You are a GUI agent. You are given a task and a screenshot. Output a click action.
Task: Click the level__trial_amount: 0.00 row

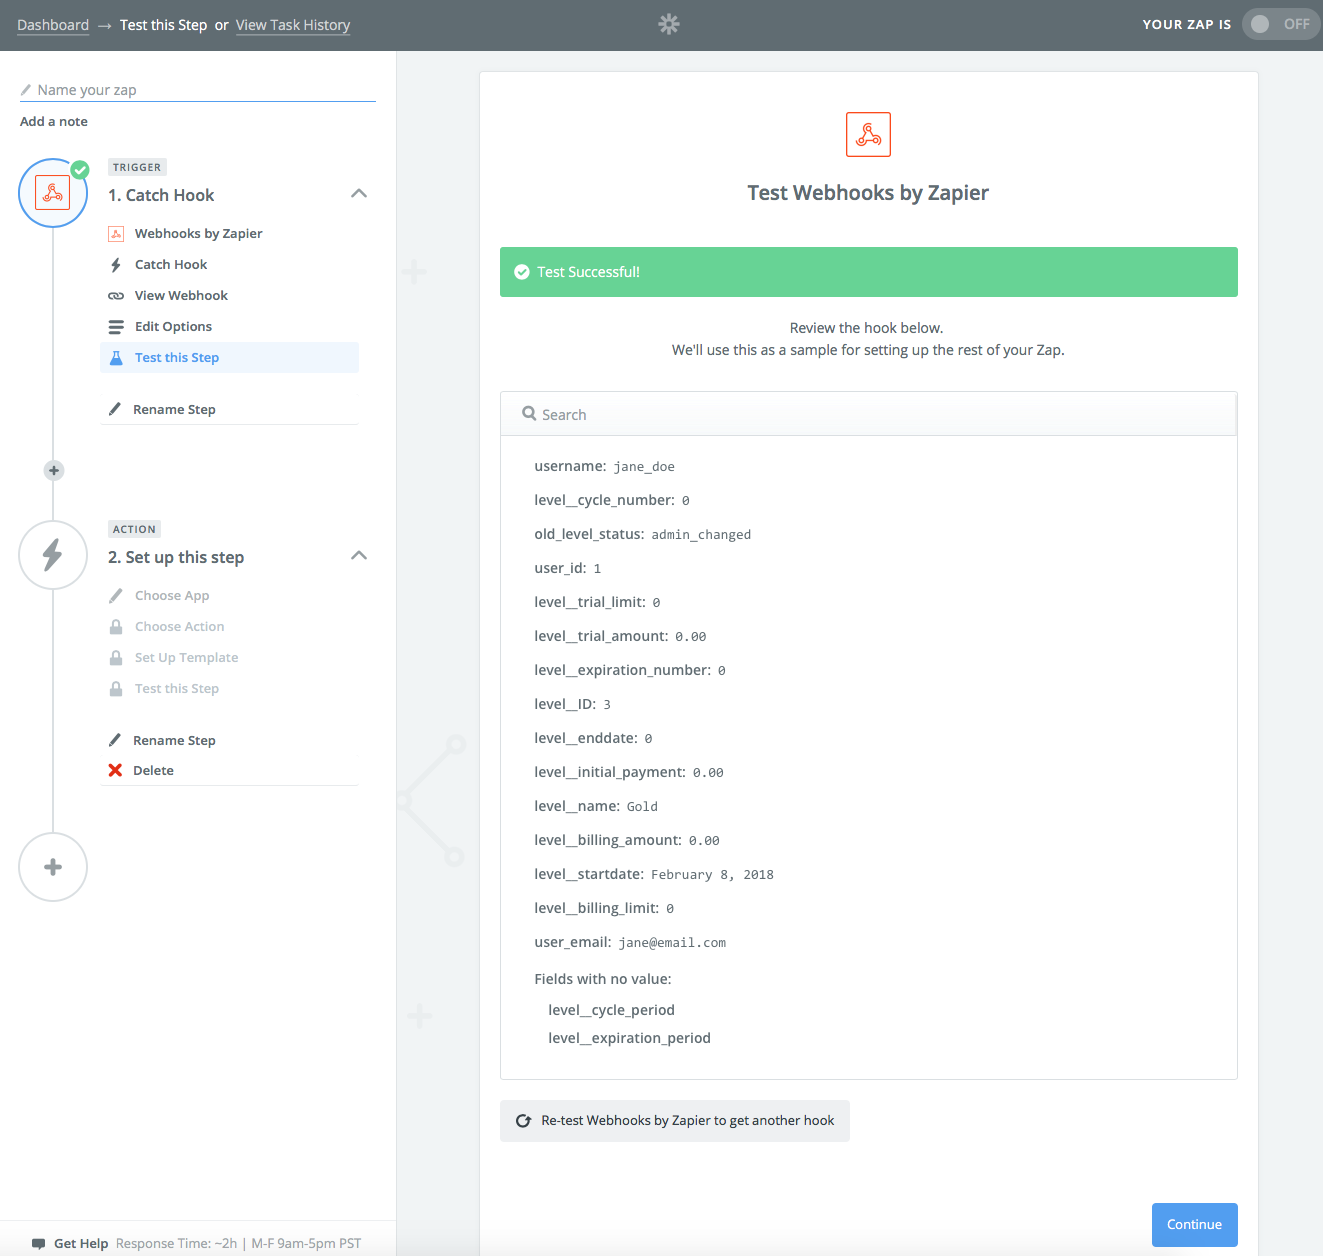click(620, 637)
